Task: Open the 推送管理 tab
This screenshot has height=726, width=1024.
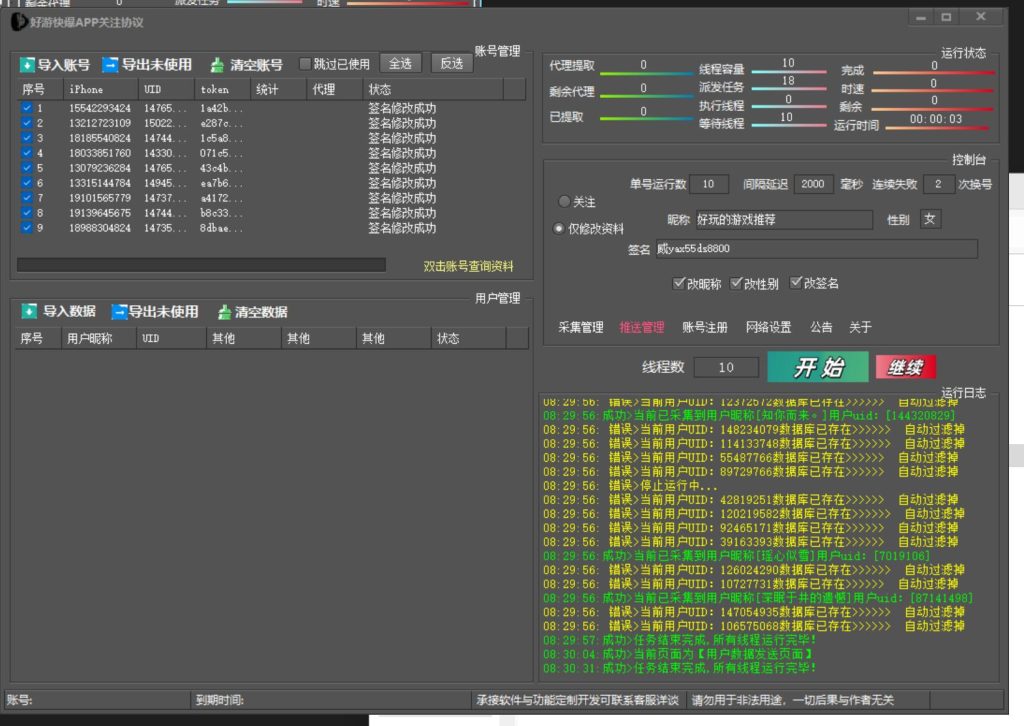Action: [x=641, y=327]
